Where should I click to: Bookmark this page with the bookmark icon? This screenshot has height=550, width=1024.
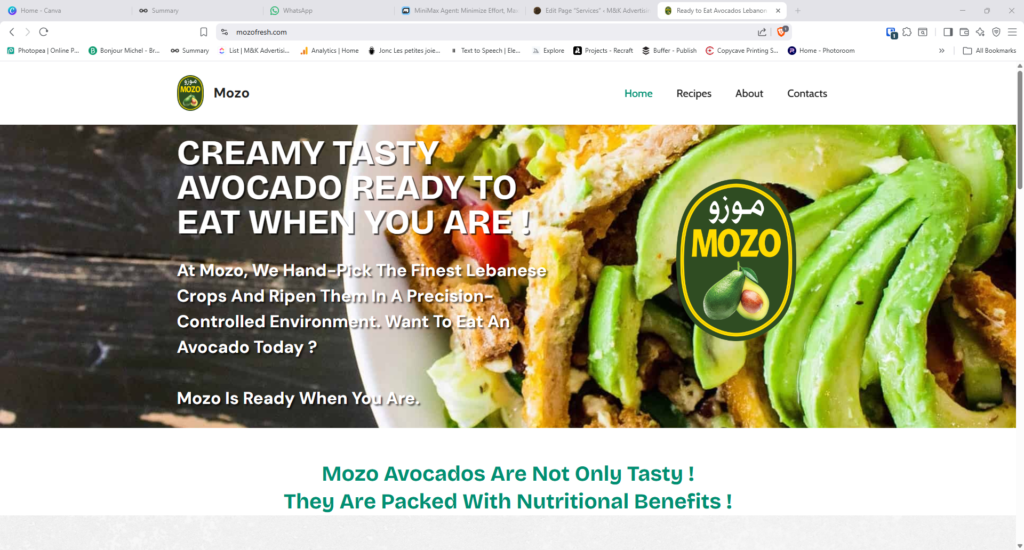point(204,32)
